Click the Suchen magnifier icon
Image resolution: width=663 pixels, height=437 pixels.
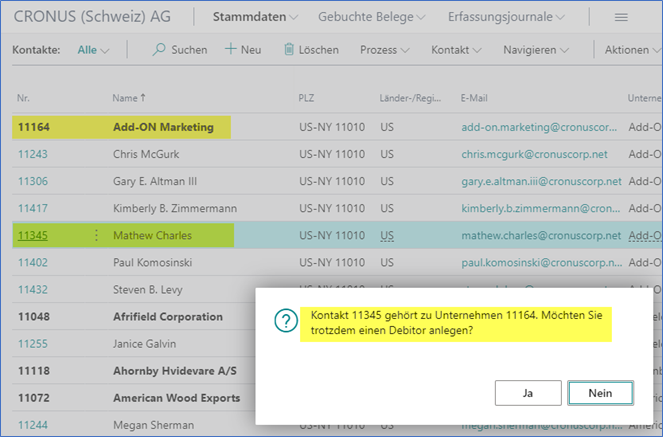[159, 50]
